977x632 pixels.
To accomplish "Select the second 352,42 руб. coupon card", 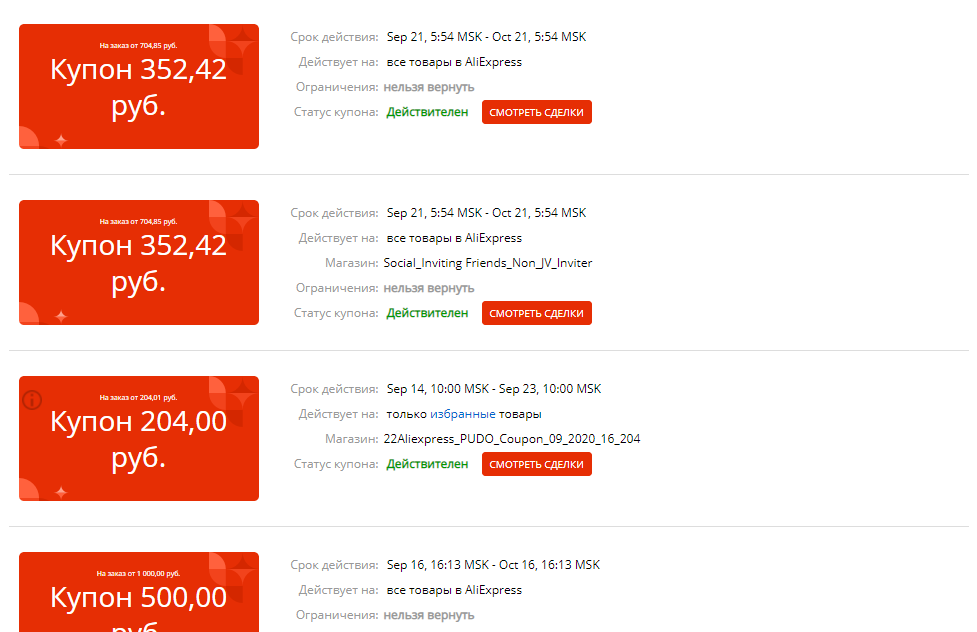I will (139, 262).
